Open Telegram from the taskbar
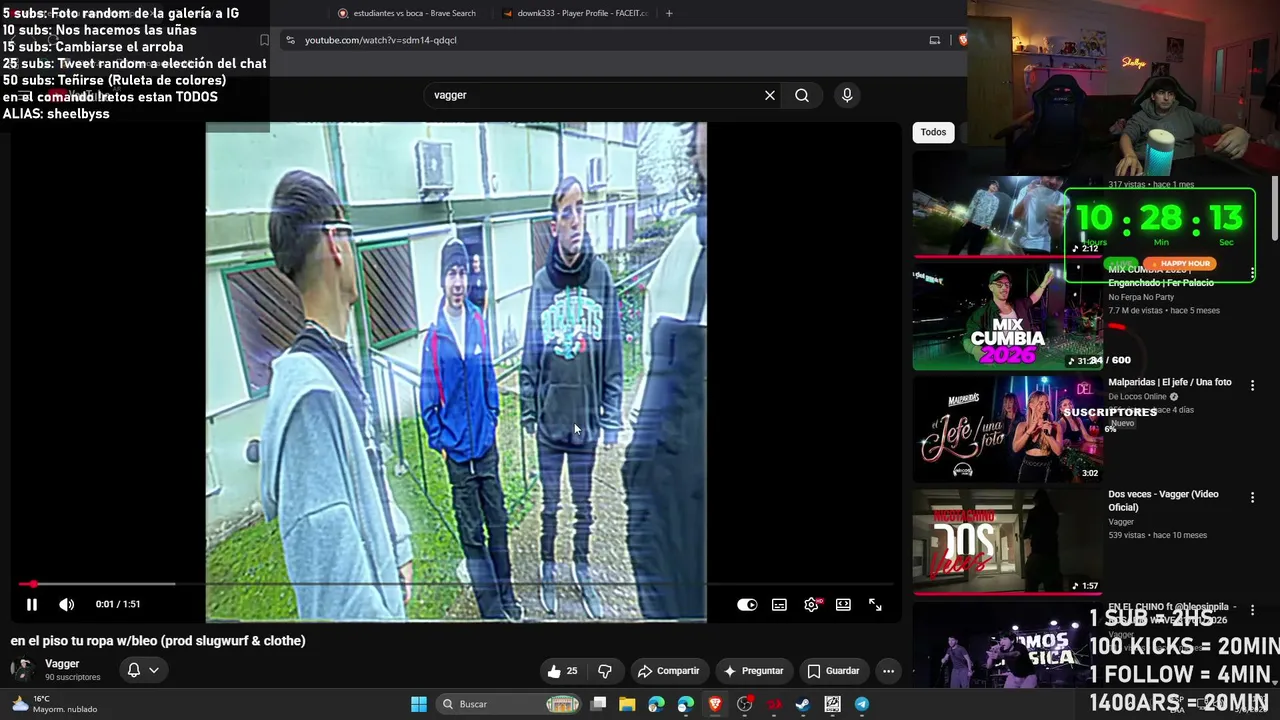The image size is (1280, 720). click(861, 704)
